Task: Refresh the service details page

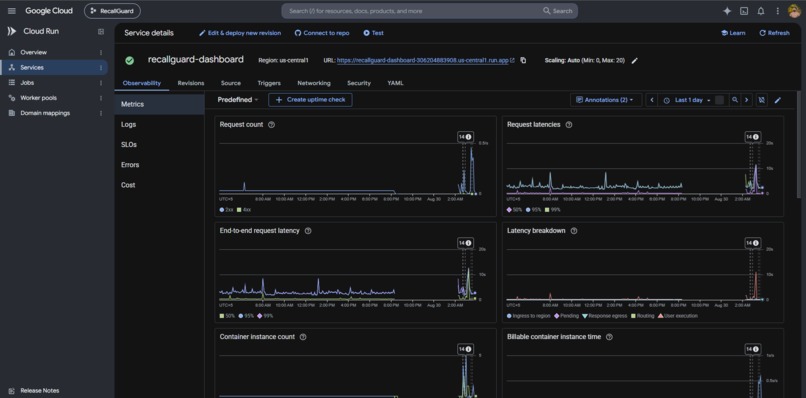Action: pos(774,33)
